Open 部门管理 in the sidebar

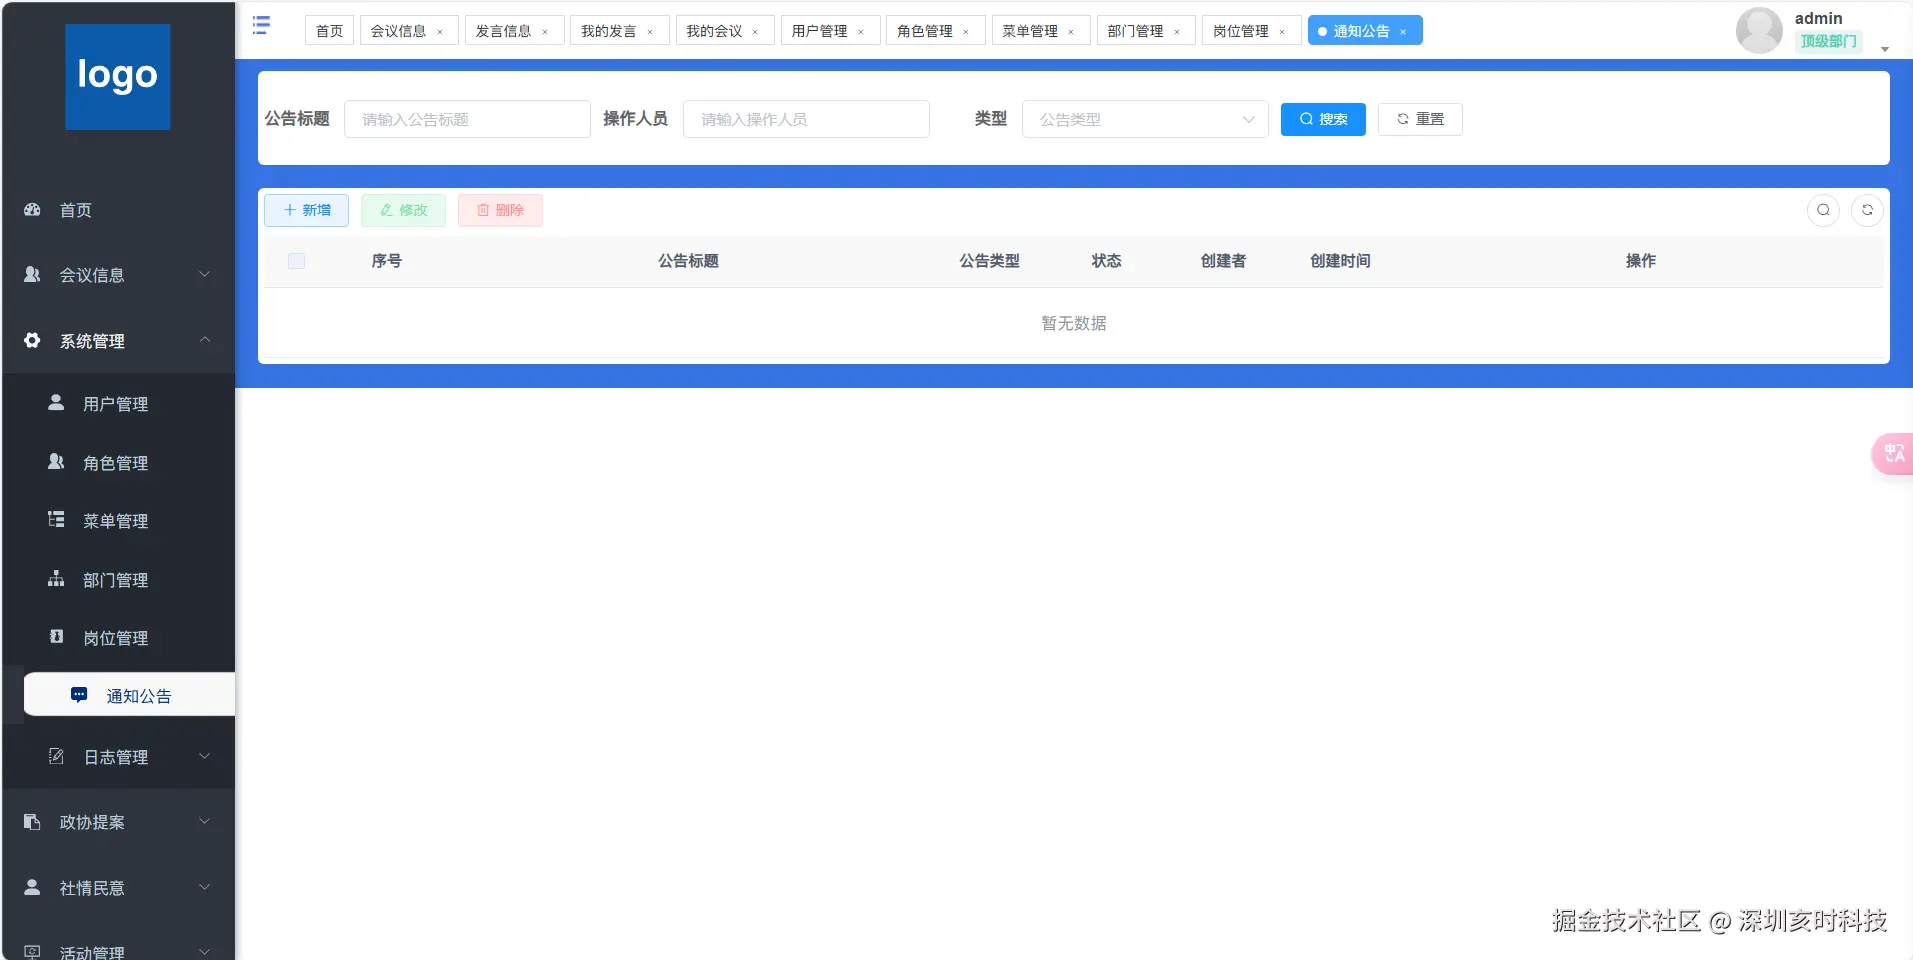118,580
